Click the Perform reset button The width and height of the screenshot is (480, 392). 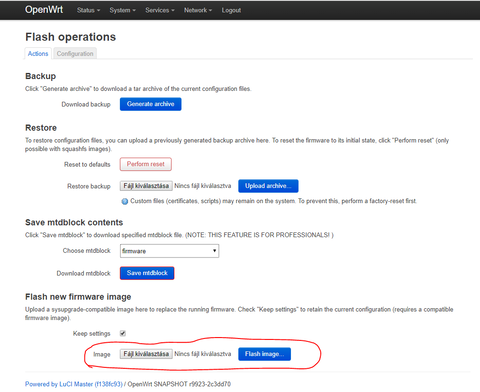(x=146, y=164)
